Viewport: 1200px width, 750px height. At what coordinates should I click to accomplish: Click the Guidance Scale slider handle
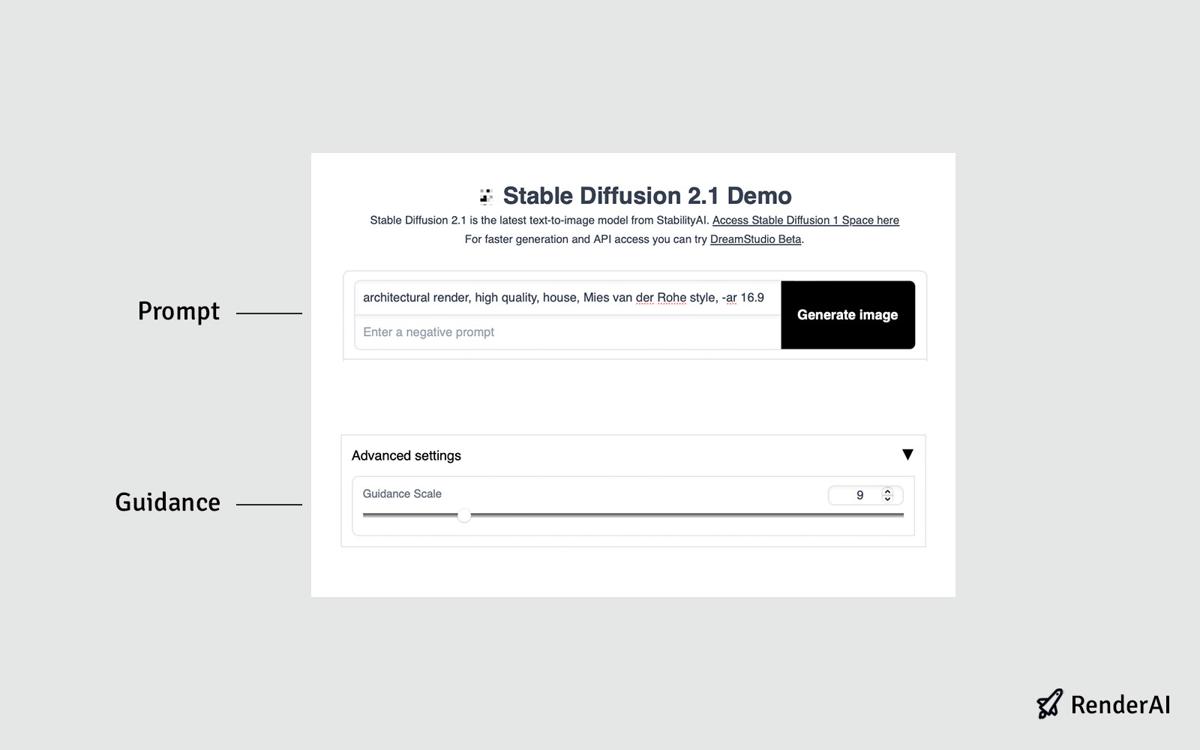coord(464,515)
